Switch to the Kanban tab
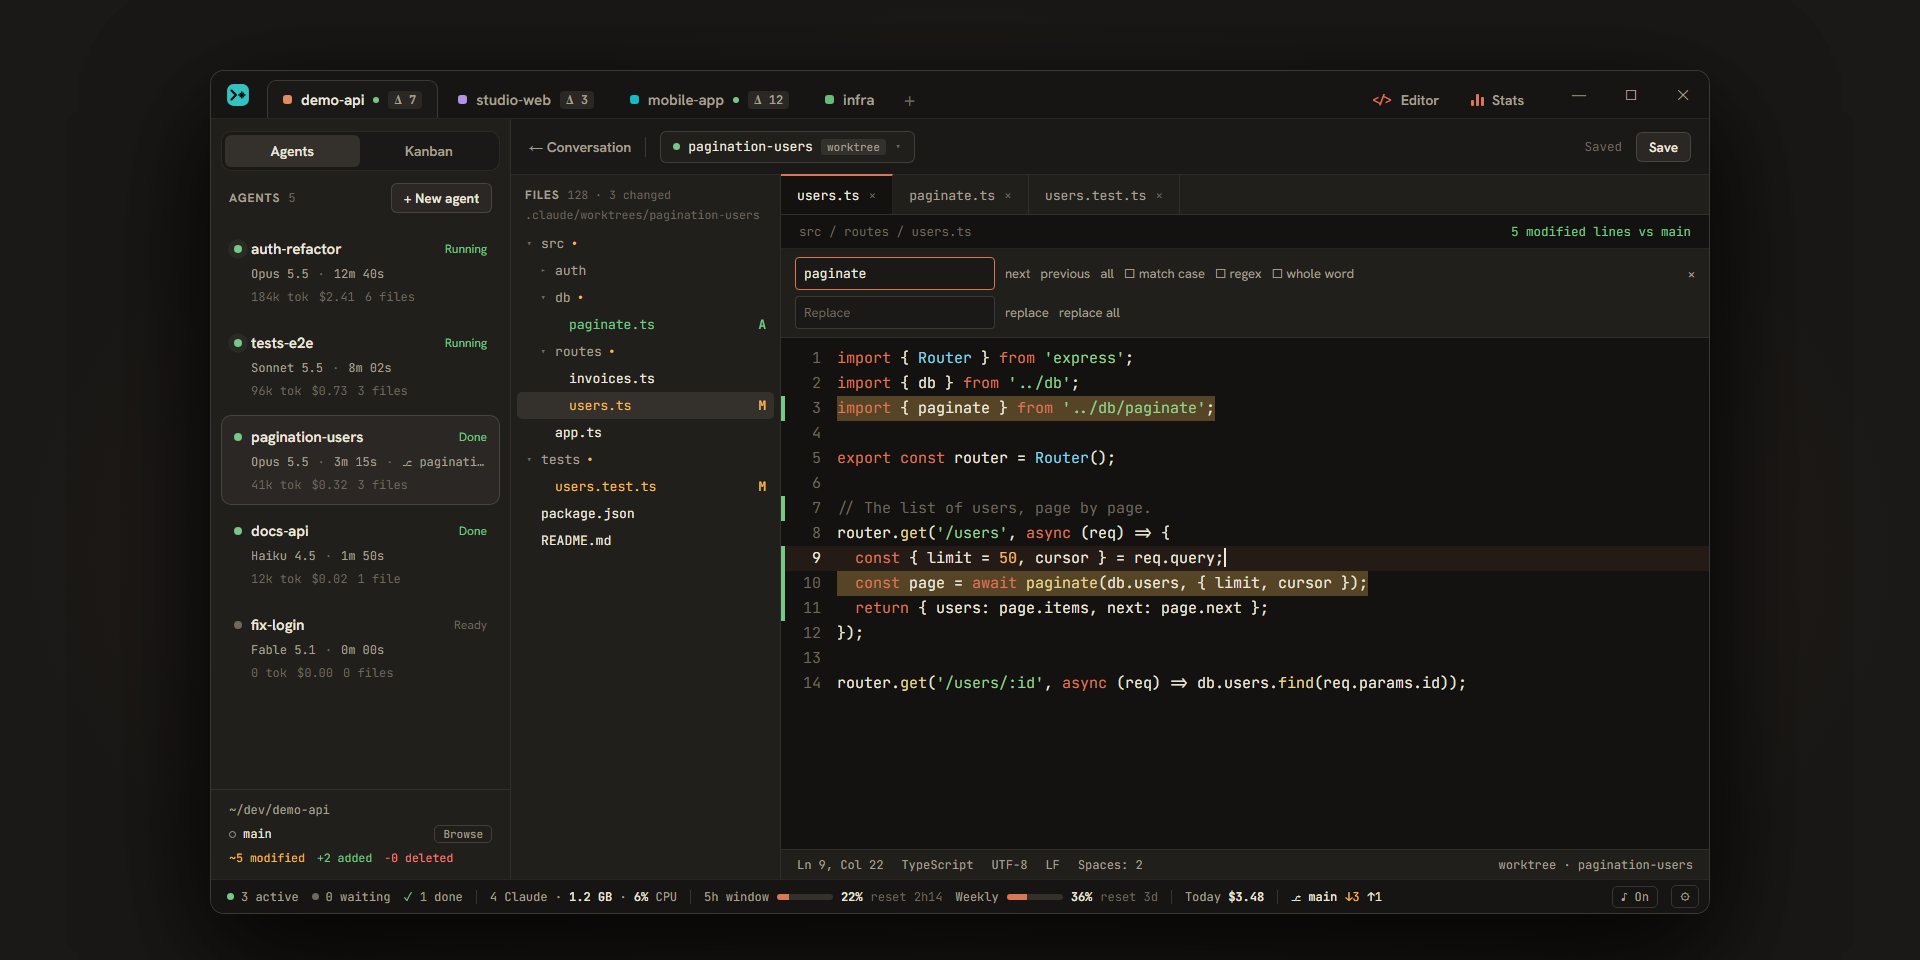 [428, 151]
